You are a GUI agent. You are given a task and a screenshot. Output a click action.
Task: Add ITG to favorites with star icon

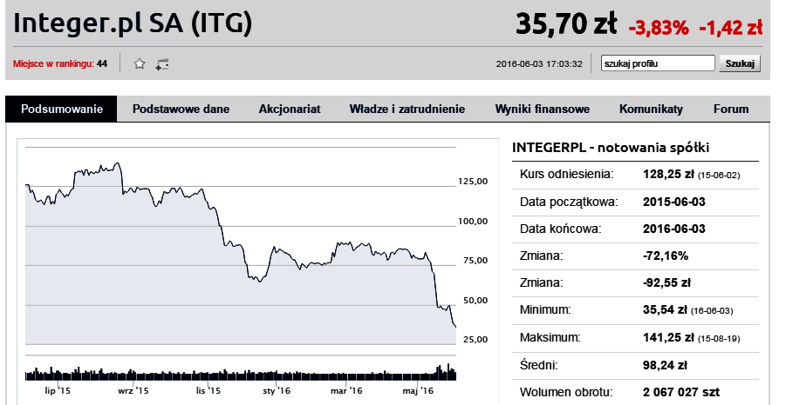coord(139,64)
